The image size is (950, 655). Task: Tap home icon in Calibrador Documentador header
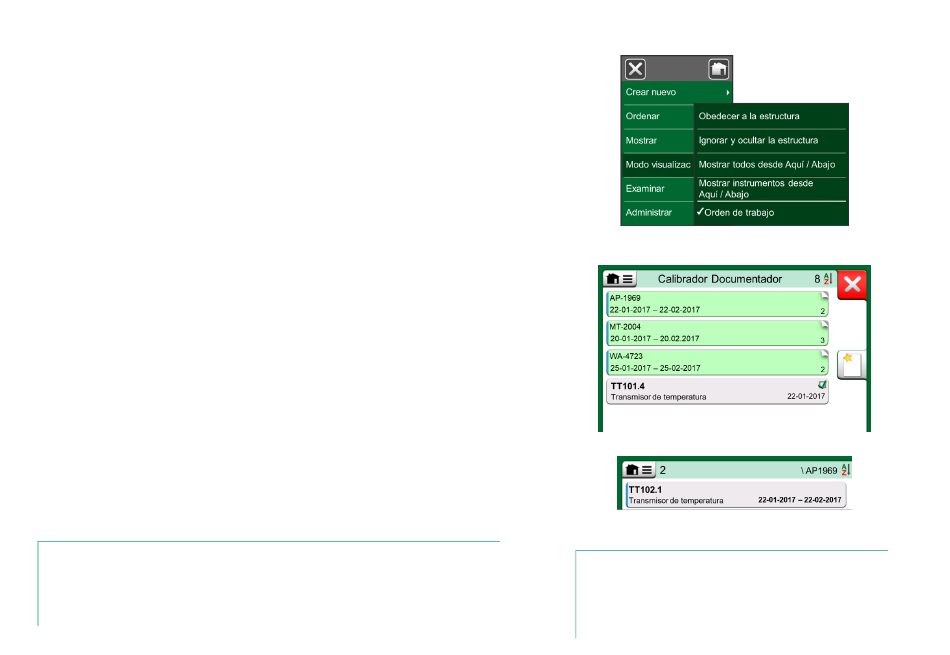pos(613,279)
